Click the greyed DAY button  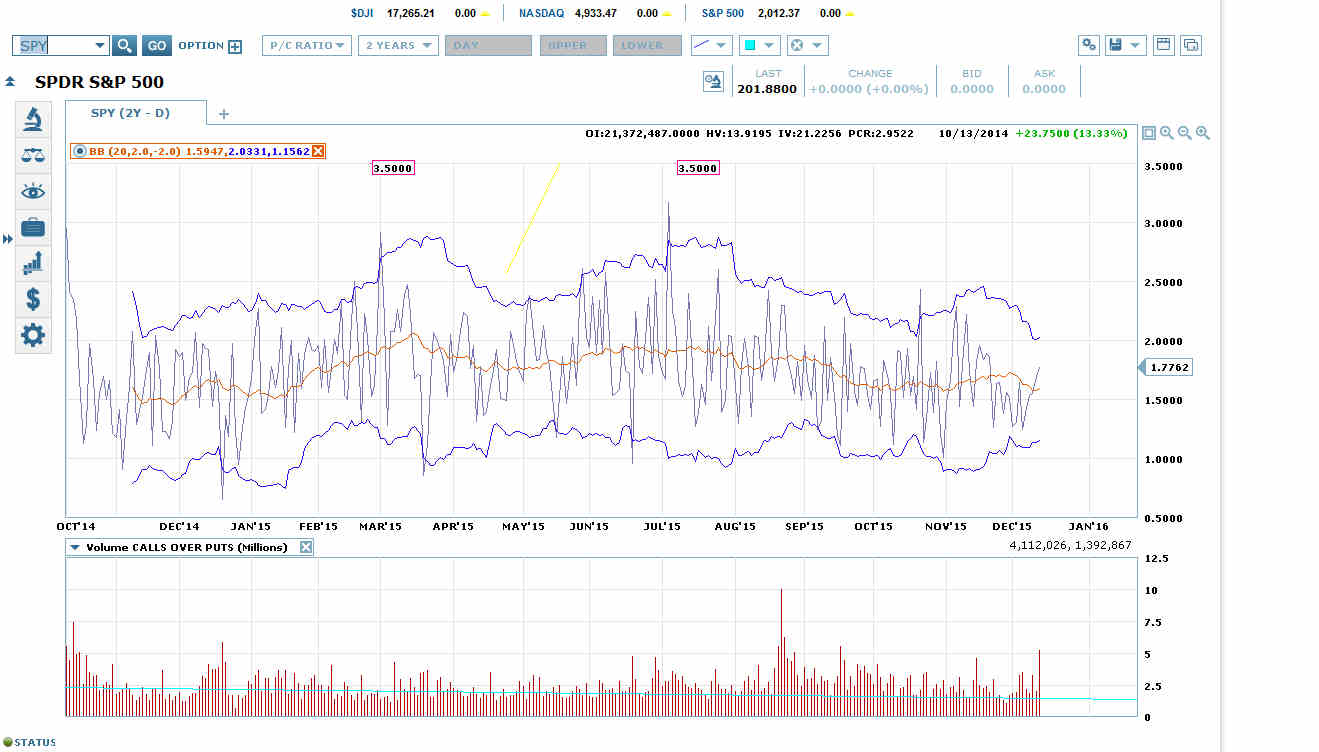click(488, 45)
